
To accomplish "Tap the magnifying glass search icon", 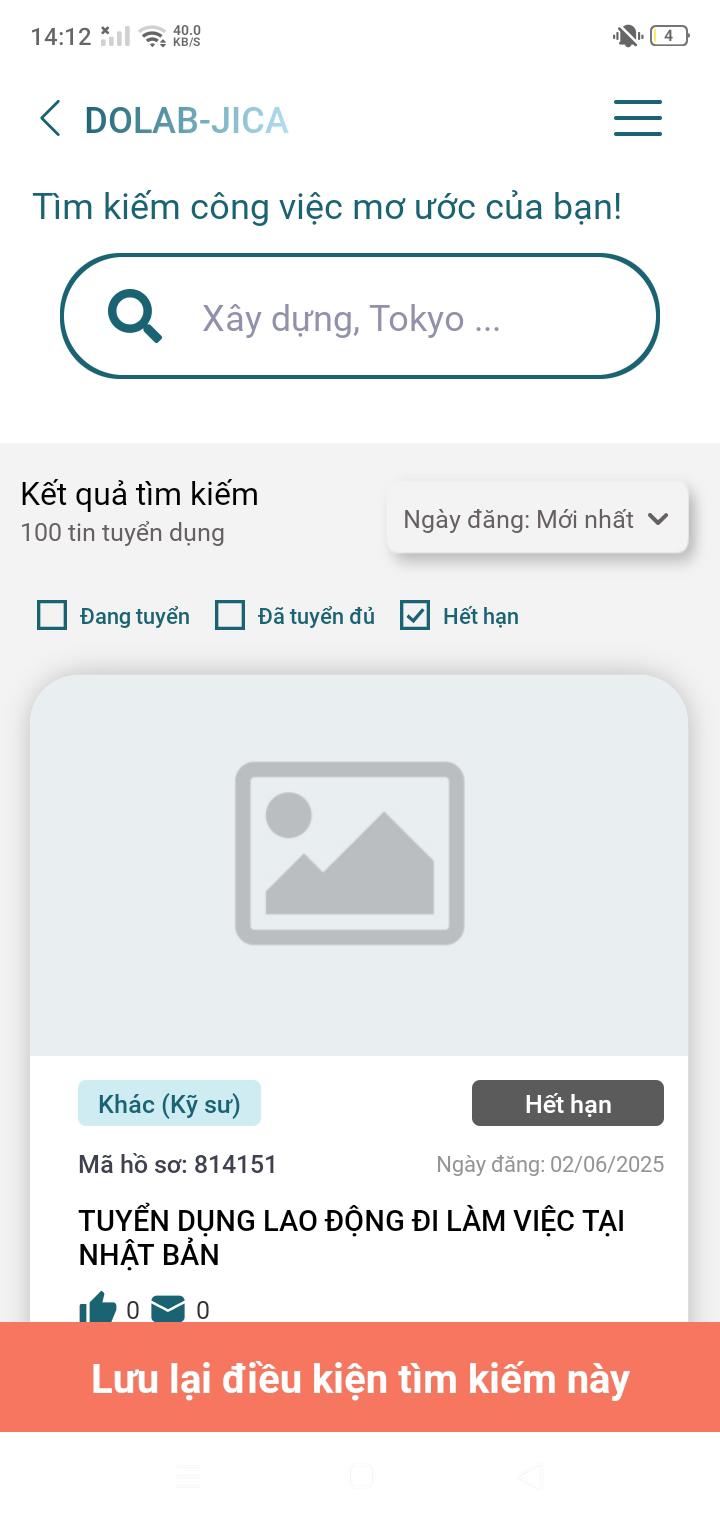I will click(x=135, y=317).
